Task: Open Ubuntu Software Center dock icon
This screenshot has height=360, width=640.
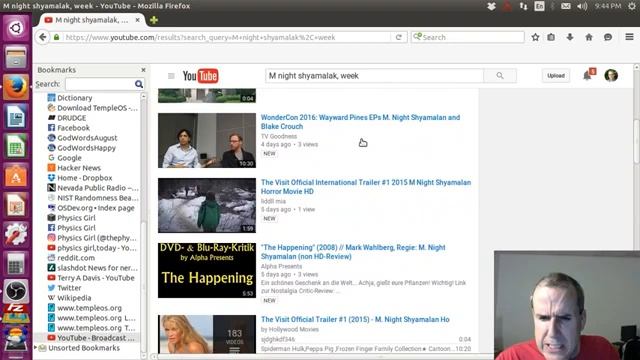Action: point(16,176)
